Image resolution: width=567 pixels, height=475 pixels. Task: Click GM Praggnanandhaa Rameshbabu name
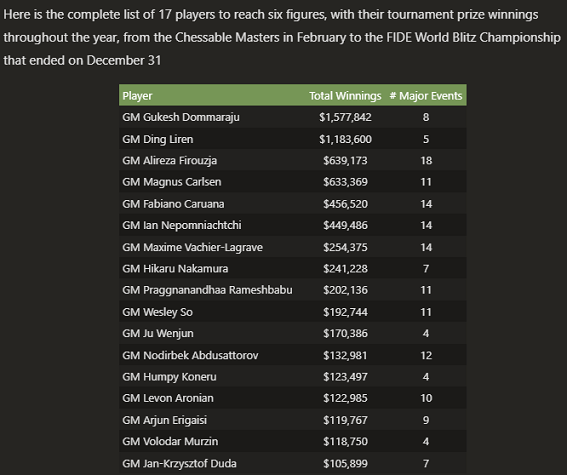[207, 290]
